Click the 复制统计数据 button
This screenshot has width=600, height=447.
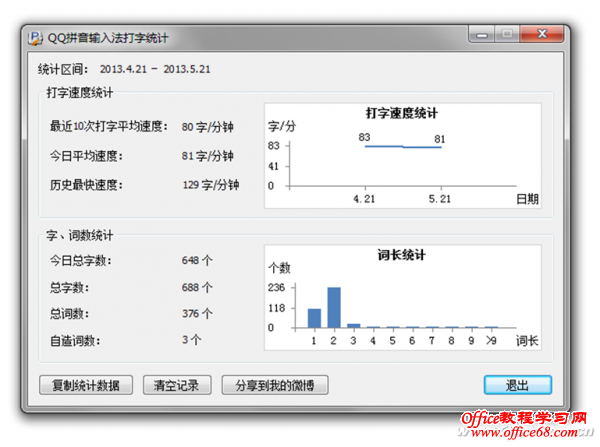coord(86,385)
